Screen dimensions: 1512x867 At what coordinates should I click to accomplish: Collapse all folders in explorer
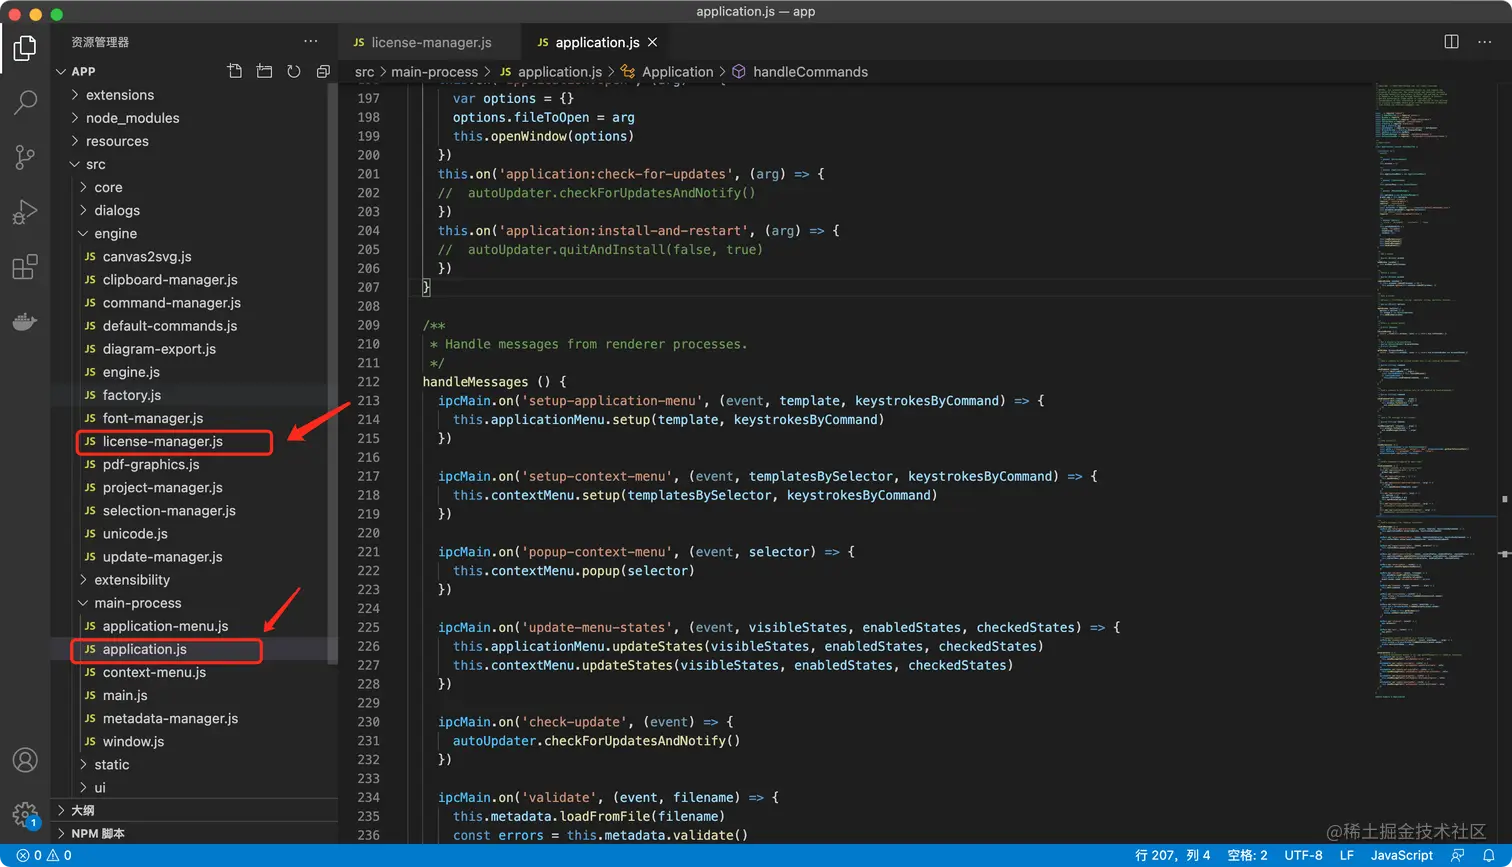pos(323,71)
